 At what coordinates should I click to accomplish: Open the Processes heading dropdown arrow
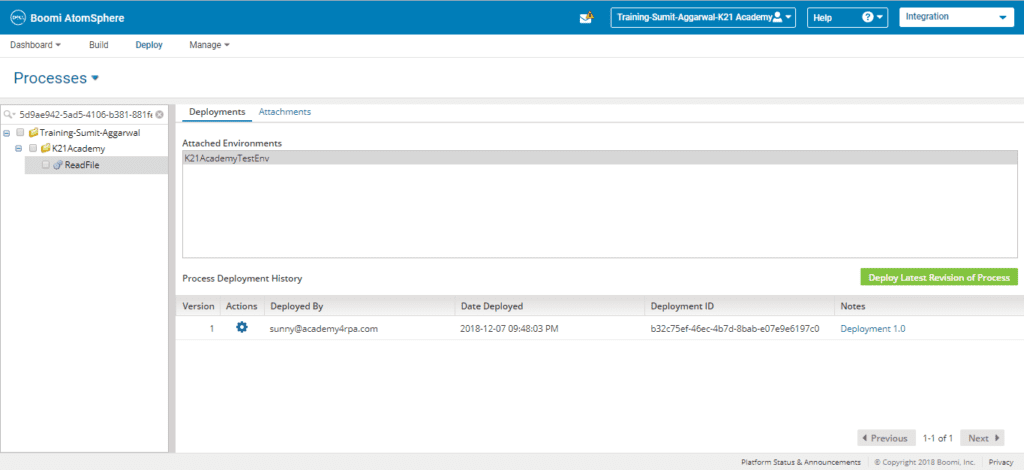coord(95,78)
